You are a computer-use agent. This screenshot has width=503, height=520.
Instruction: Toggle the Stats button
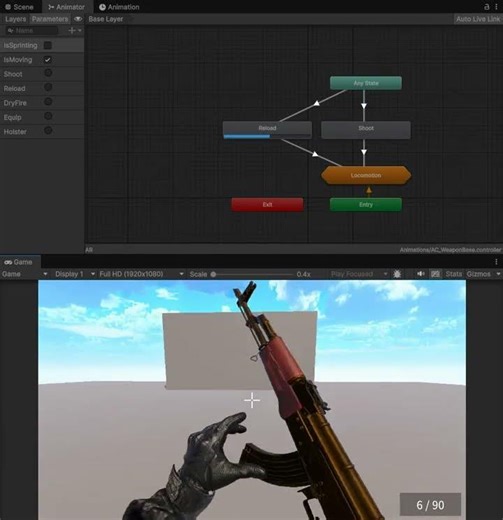[454, 274]
